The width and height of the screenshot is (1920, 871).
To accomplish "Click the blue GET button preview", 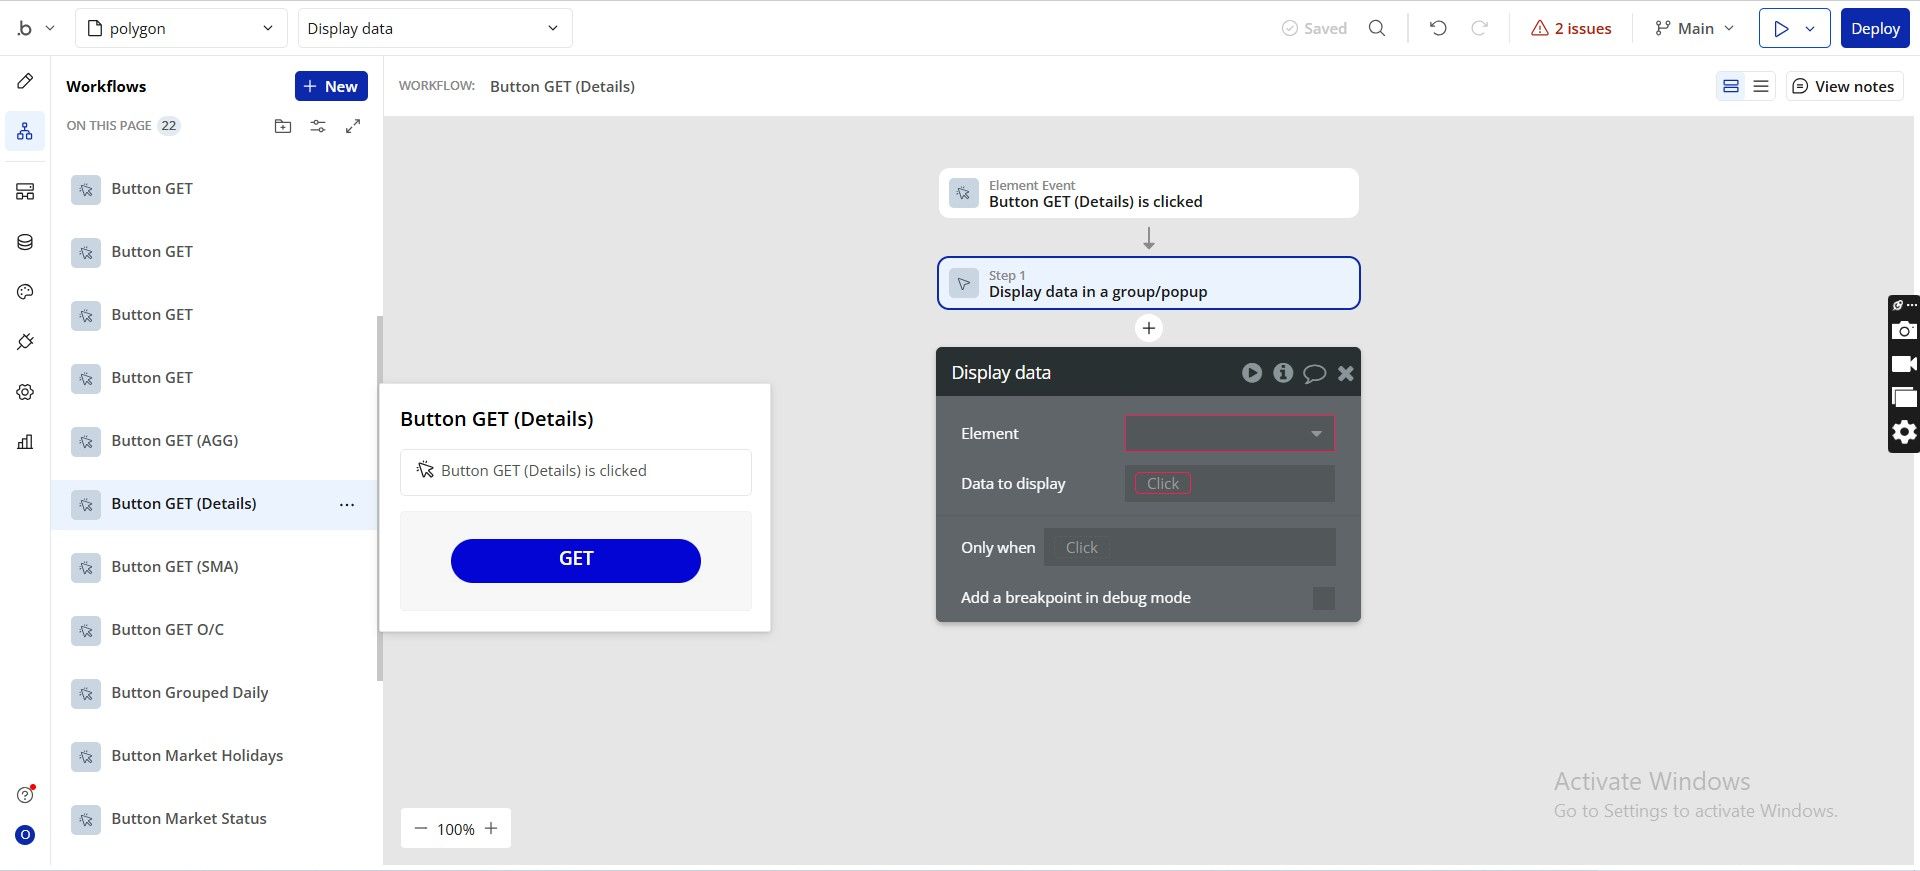I will tap(576, 560).
